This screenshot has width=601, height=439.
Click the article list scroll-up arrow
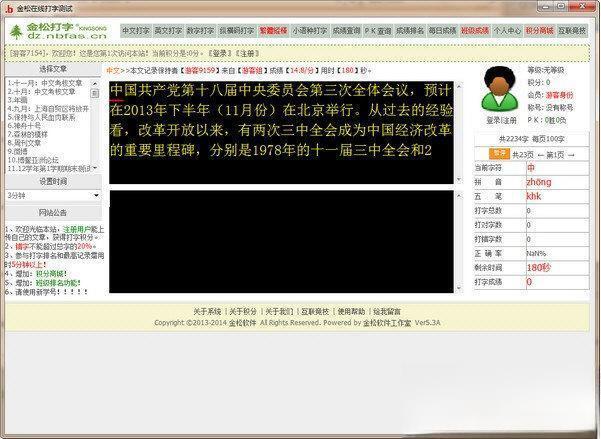[95, 83]
